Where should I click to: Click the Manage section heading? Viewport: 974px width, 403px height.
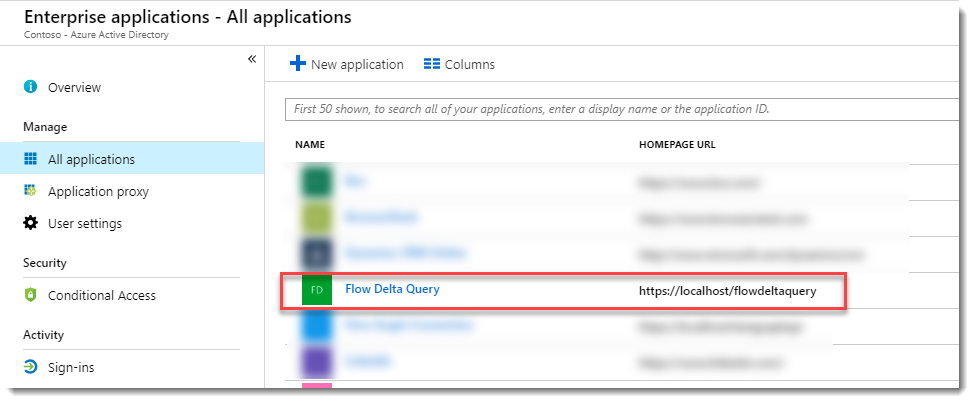point(45,127)
